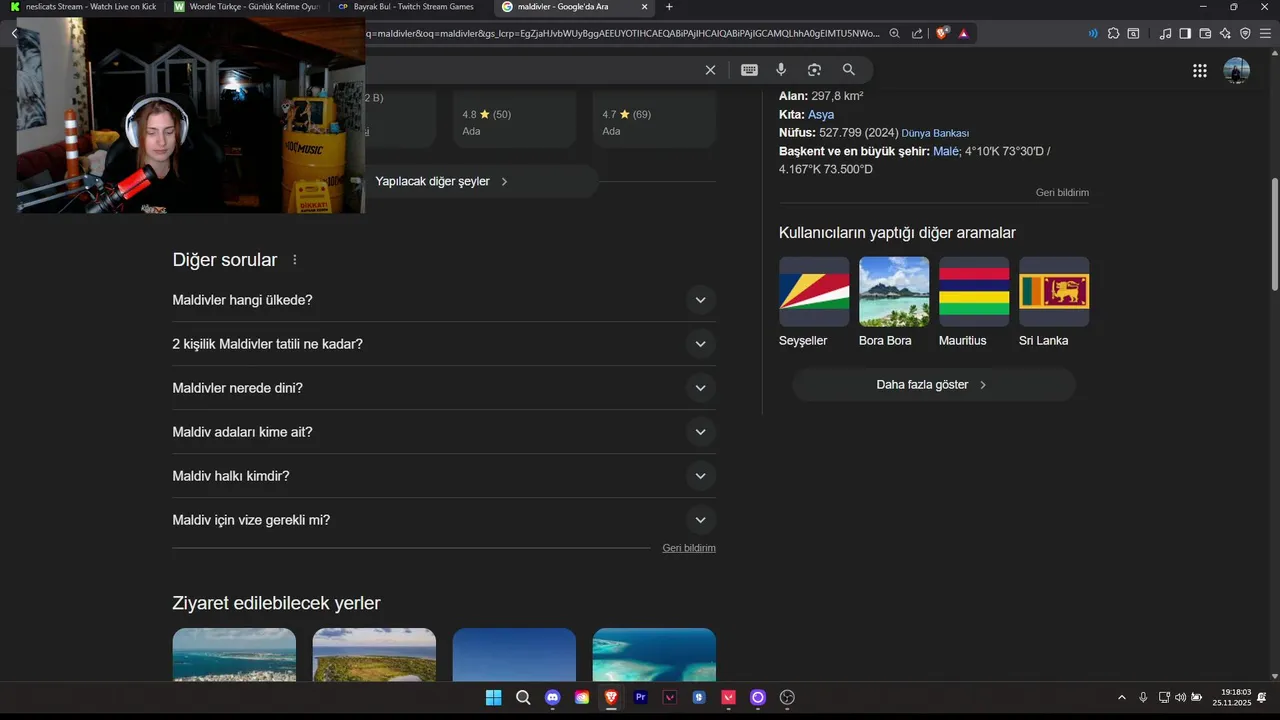Screen dimensions: 1280x720
Task: Open the Windows Start menu
Action: point(493,697)
